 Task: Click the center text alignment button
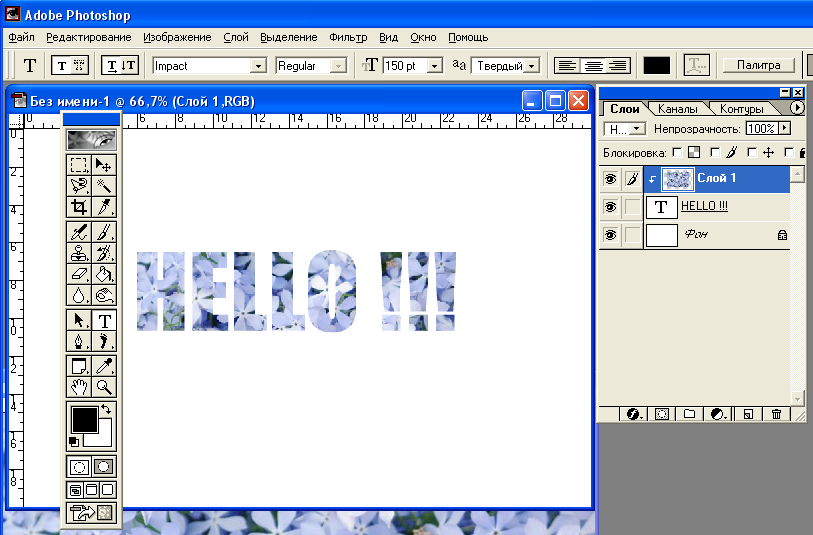click(593, 66)
